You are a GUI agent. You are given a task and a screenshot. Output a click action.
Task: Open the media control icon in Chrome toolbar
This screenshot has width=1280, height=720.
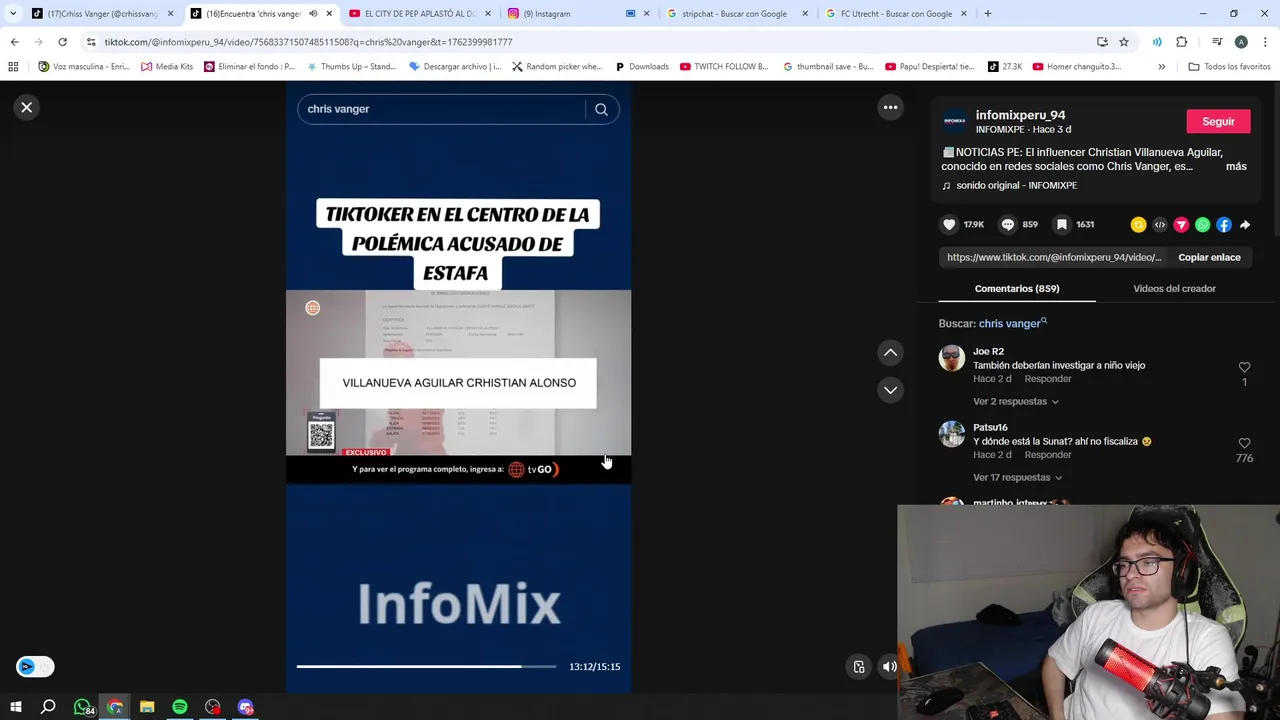[x=1217, y=42]
